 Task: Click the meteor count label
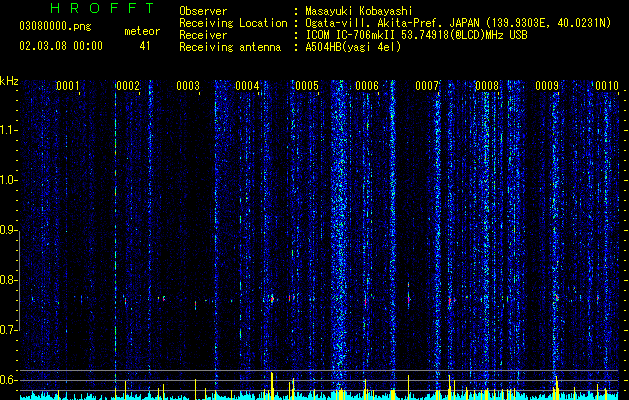click(x=142, y=31)
